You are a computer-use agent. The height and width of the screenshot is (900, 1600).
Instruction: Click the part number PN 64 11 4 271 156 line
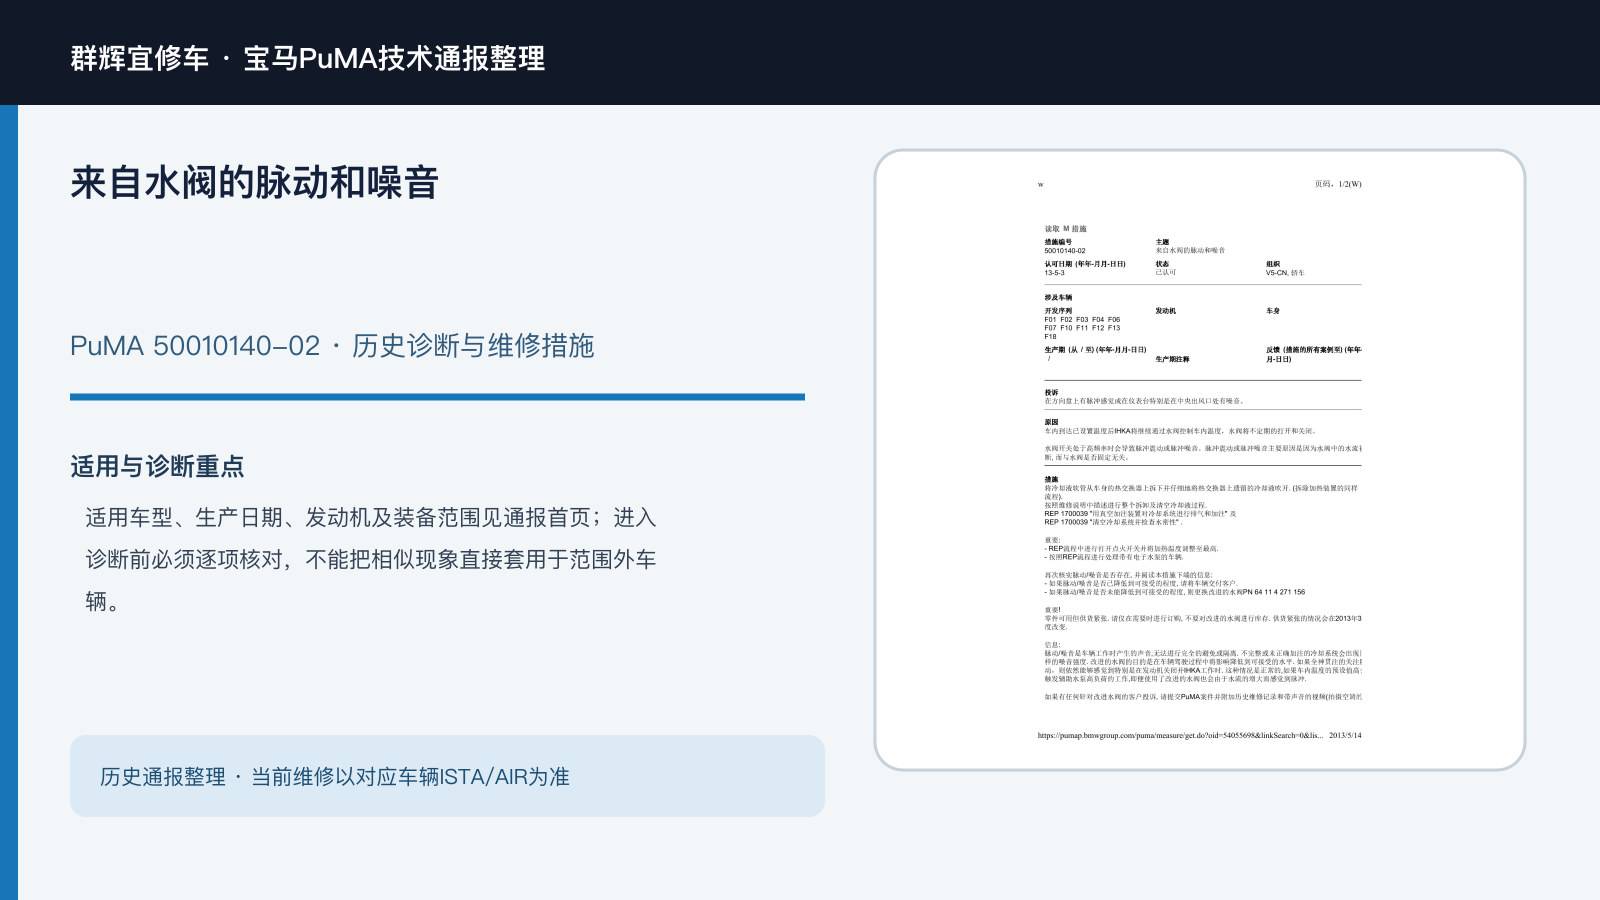(1175, 592)
